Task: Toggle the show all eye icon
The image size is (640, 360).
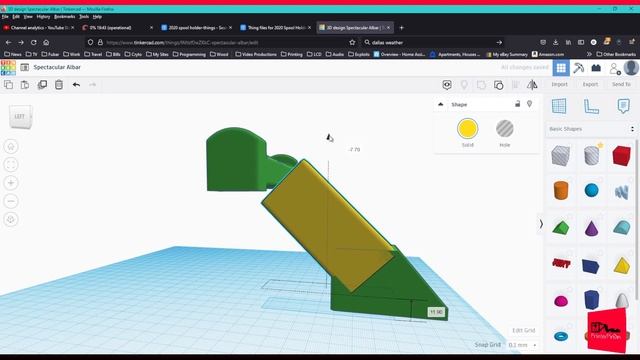Action: pos(447,84)
